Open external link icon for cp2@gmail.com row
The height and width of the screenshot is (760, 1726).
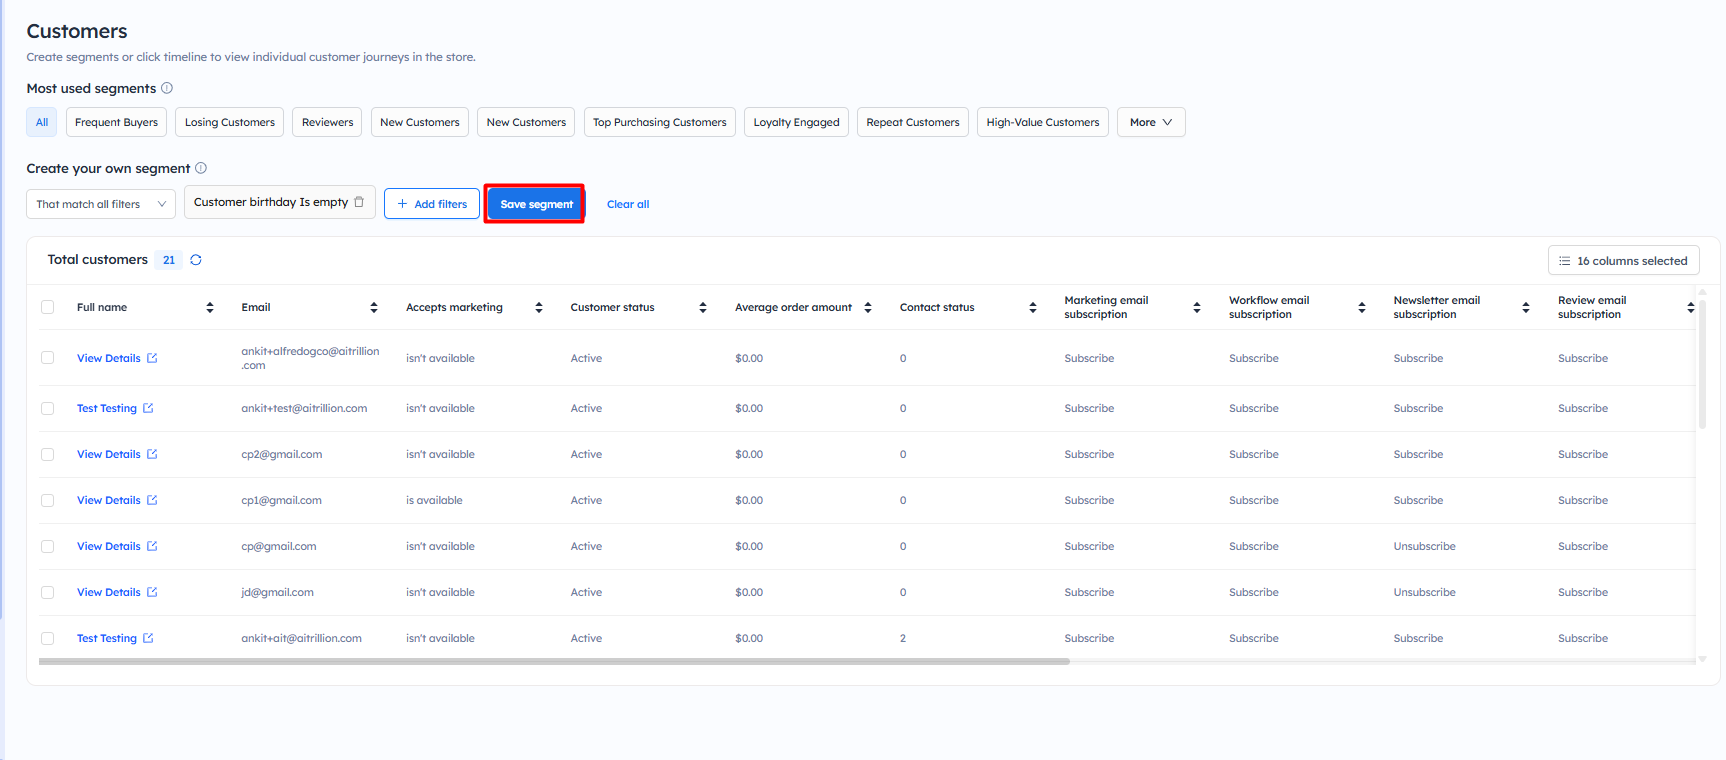[152, 454]
